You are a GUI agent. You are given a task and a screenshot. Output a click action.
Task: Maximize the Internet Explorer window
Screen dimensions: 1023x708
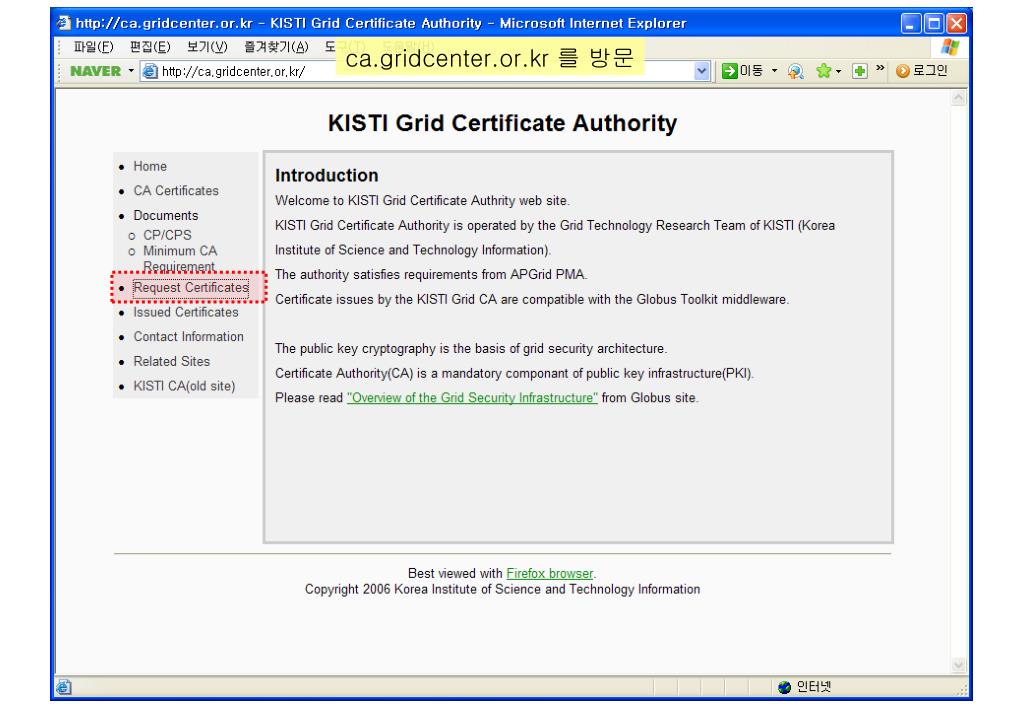[934, 23]
